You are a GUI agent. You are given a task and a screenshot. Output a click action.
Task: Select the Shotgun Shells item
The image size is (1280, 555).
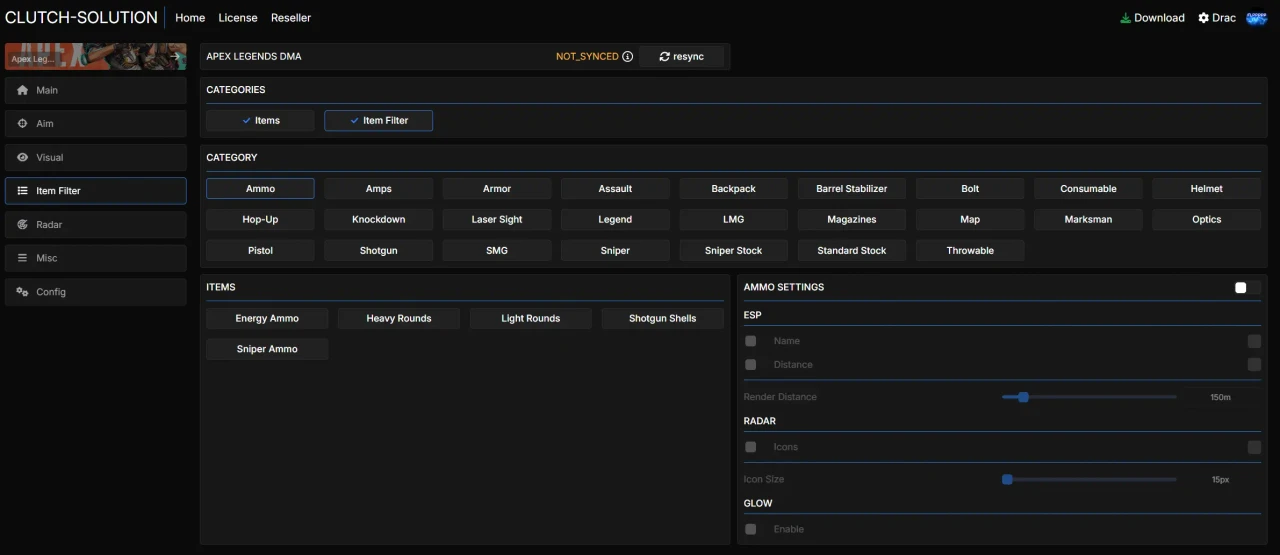point(662,319)
